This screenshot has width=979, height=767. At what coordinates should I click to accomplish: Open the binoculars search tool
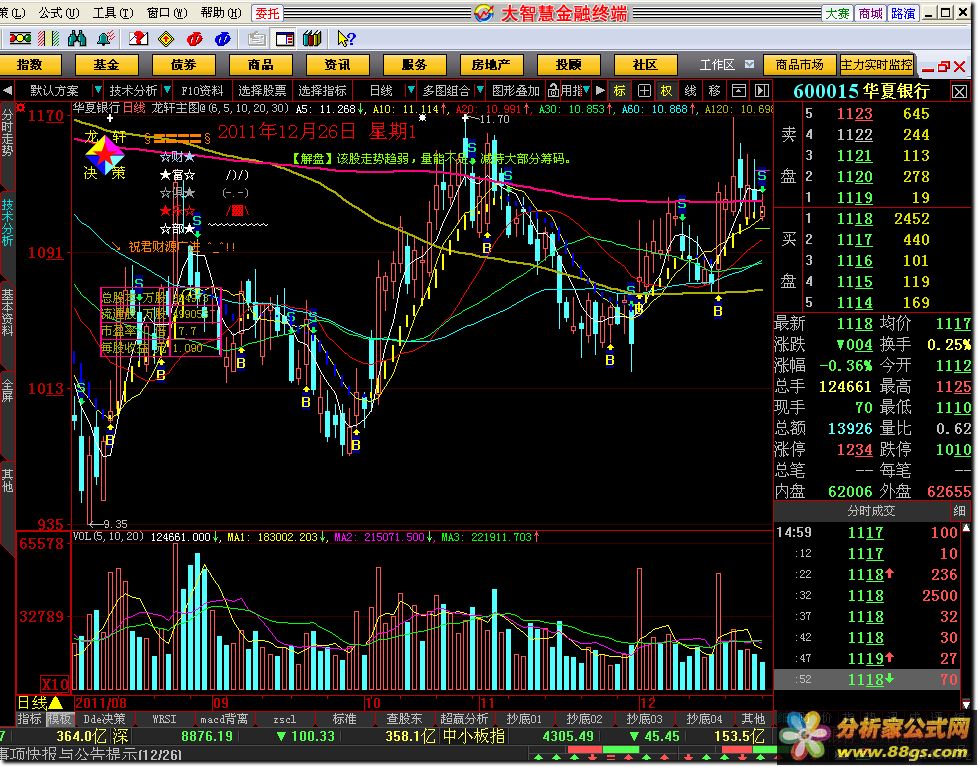point(77,39)
